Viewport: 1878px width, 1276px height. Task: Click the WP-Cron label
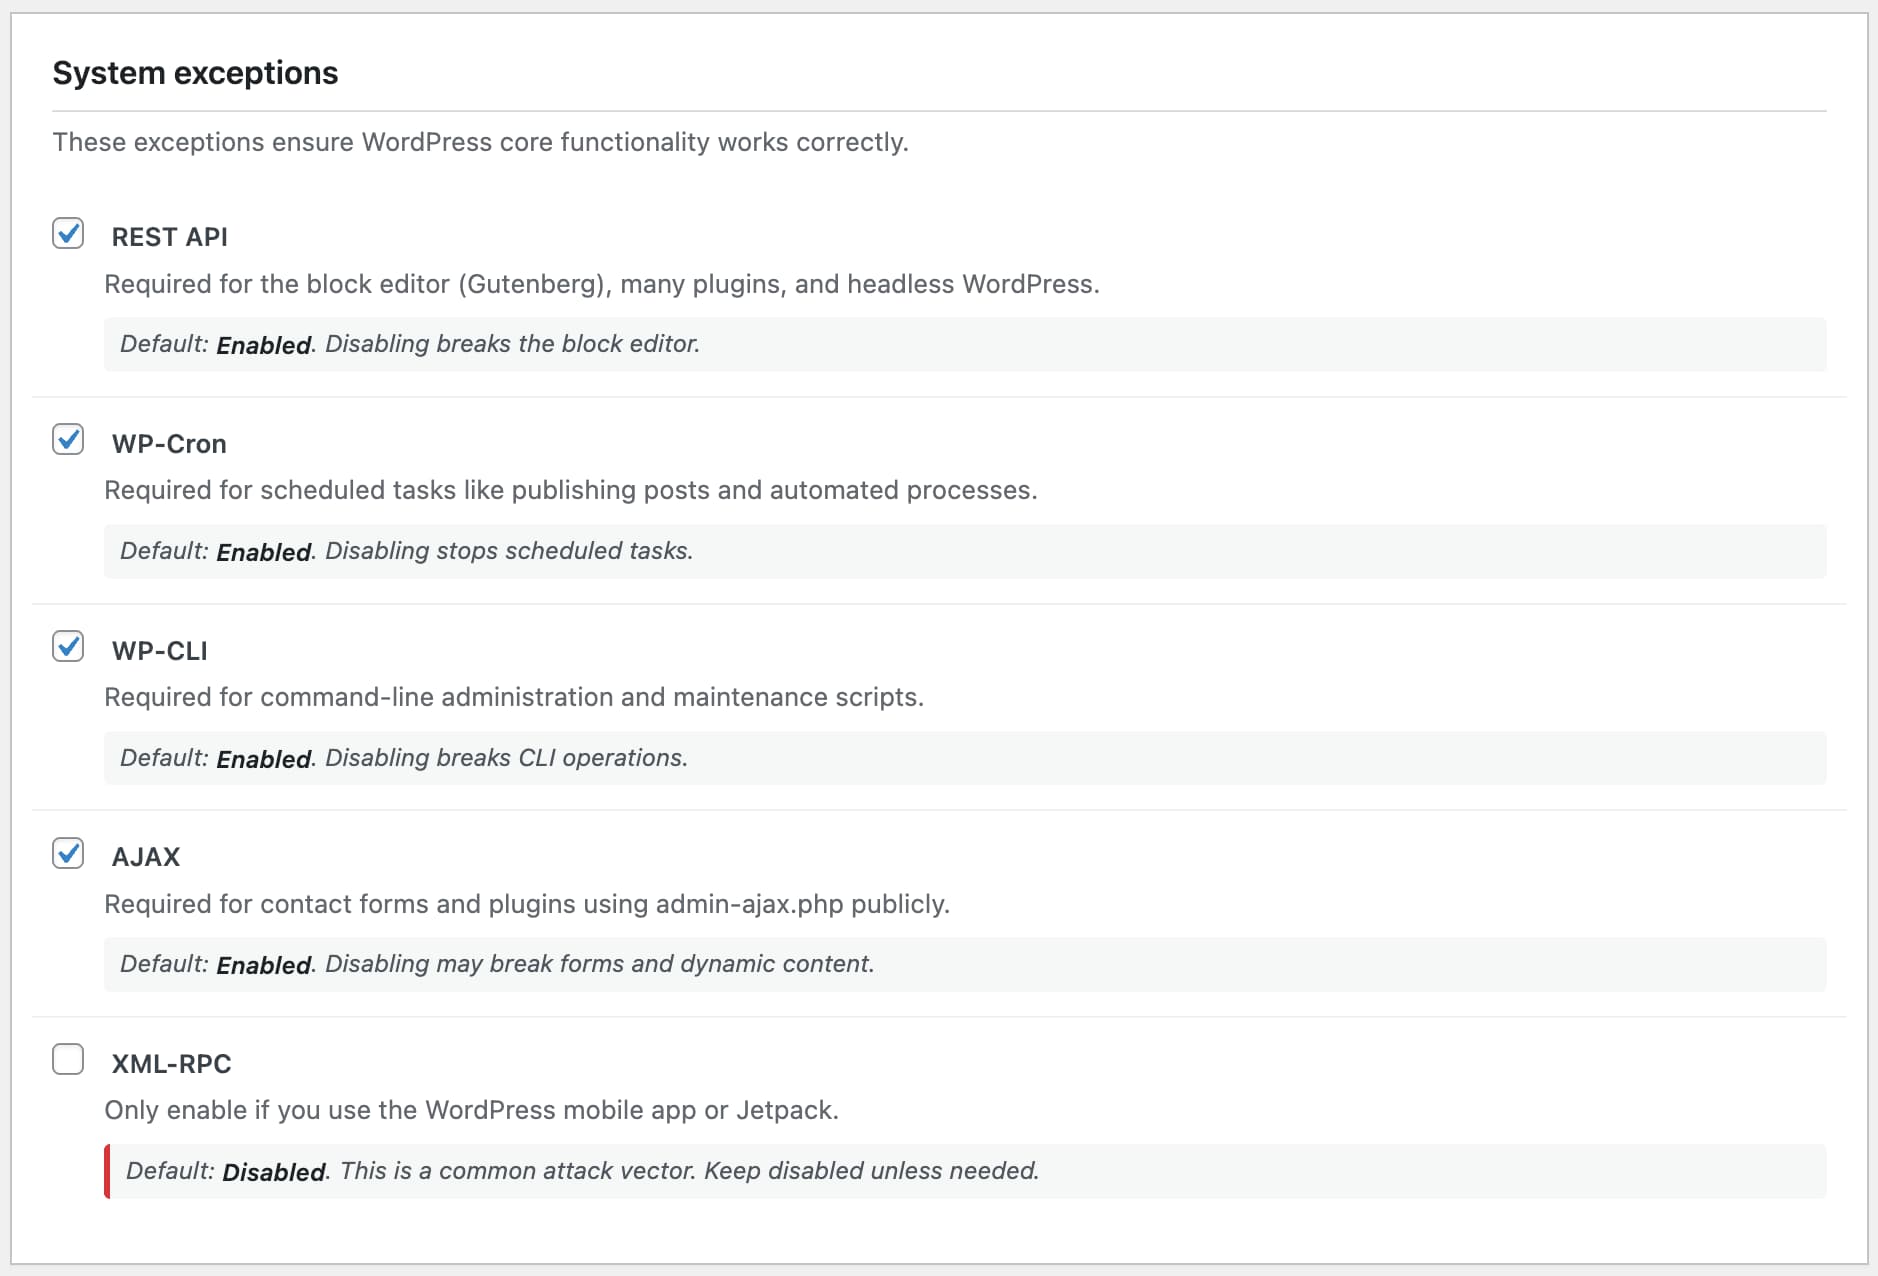[169, 444]
